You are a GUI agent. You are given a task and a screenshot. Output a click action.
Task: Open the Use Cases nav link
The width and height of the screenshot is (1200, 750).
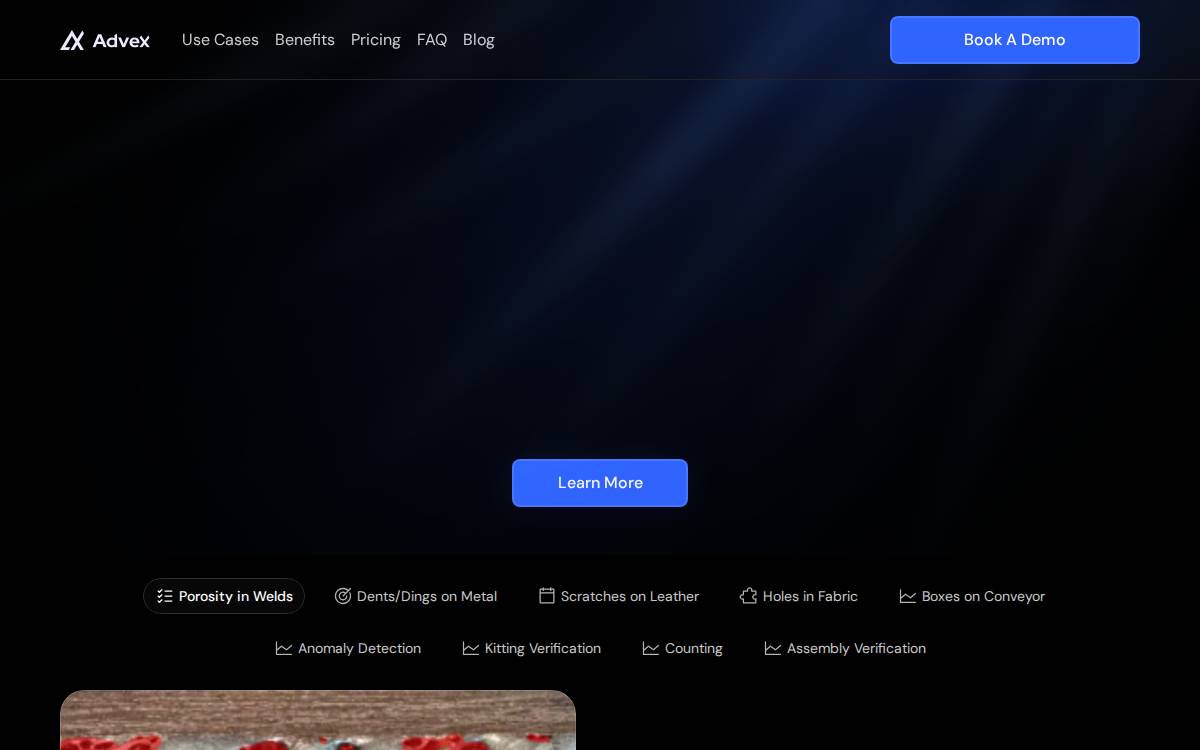[220, 40]
